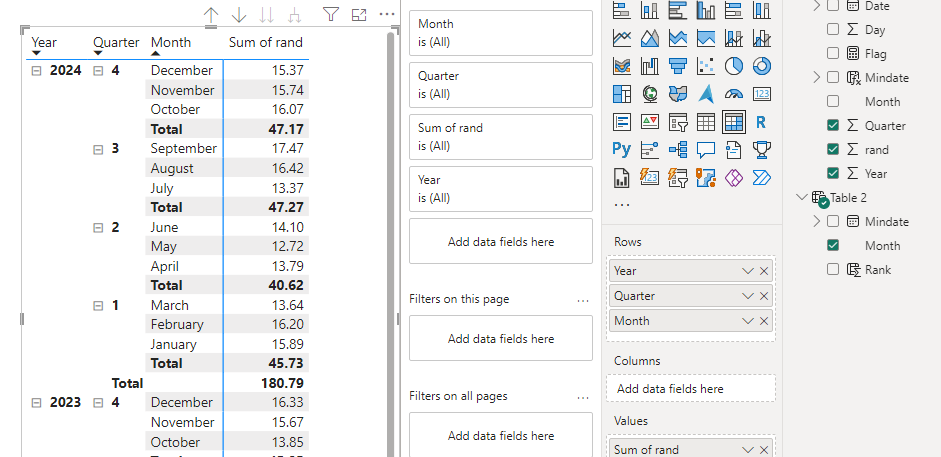Viewport: 941px width, 457px height.
Task: Check Mindate checkbox under Table 2
Action: tap(833, 221)
